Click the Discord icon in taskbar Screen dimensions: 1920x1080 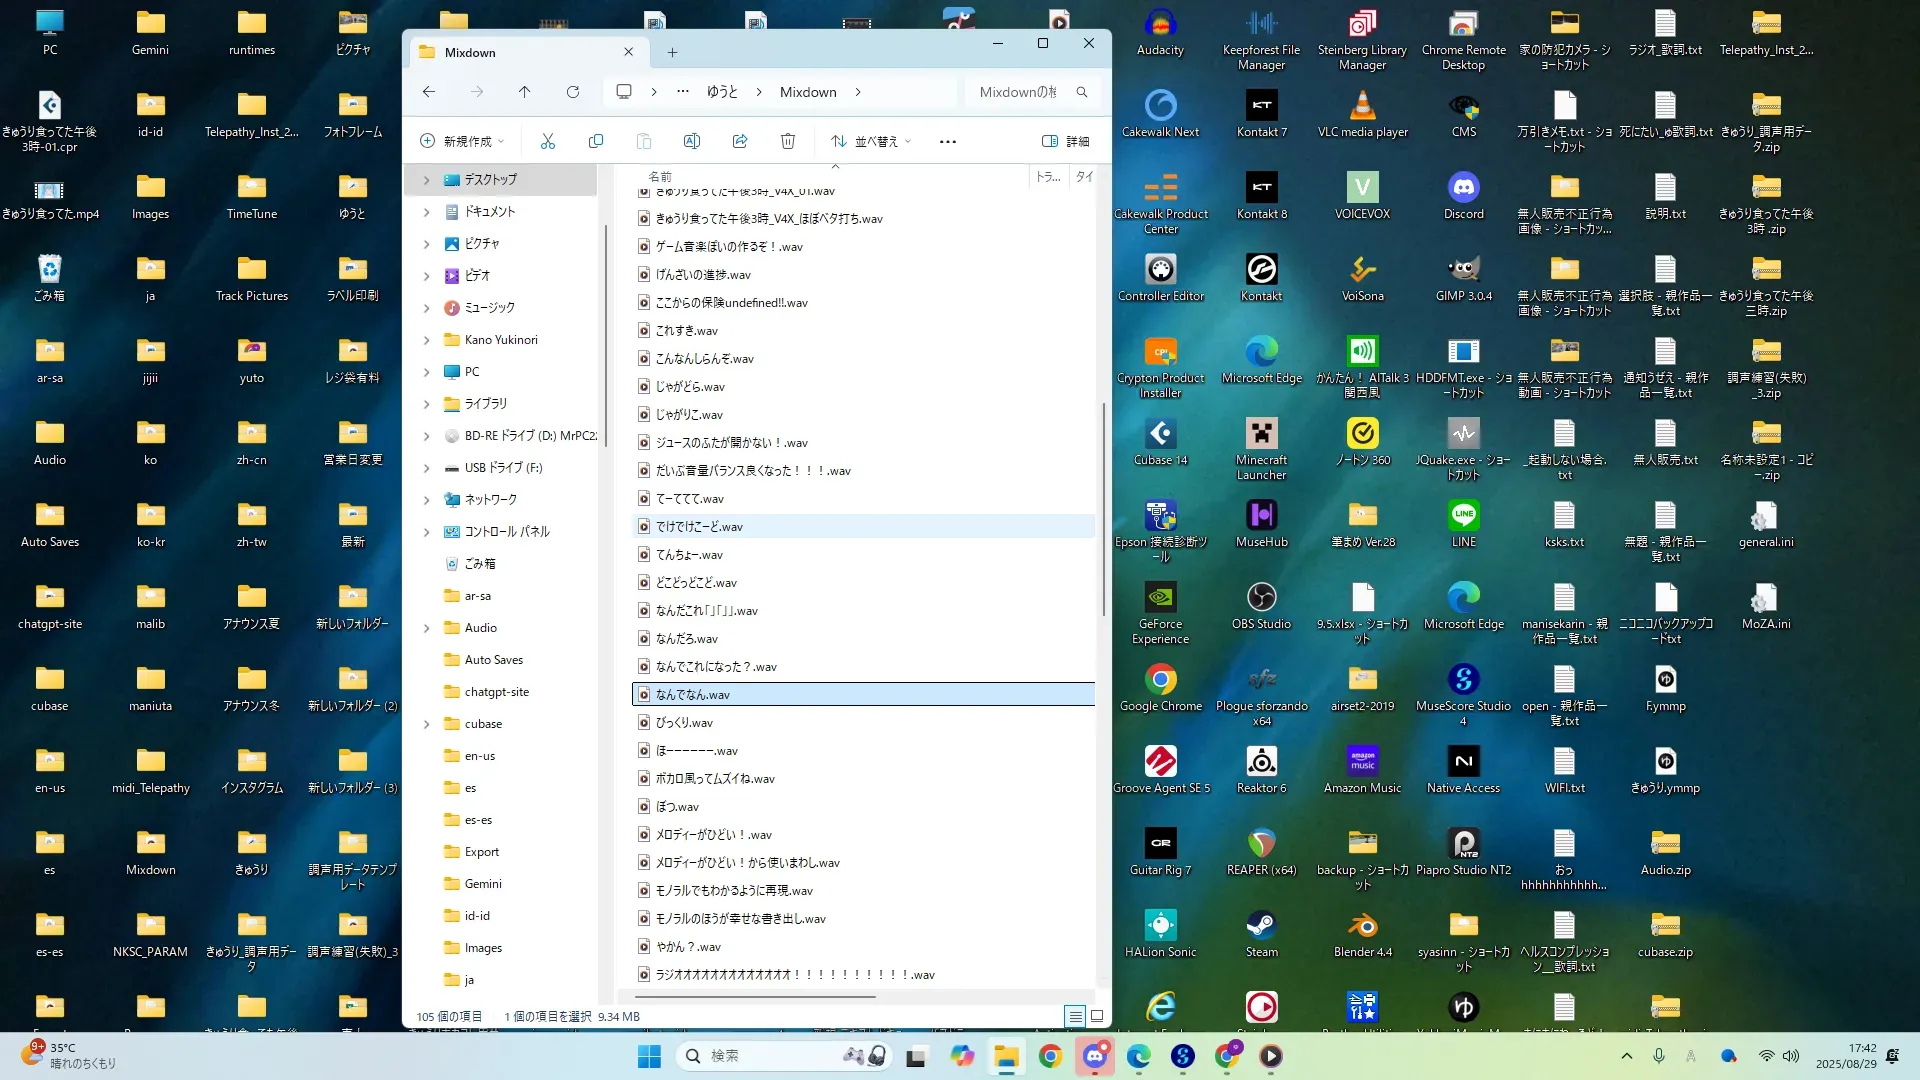tap(1094, 1056)
